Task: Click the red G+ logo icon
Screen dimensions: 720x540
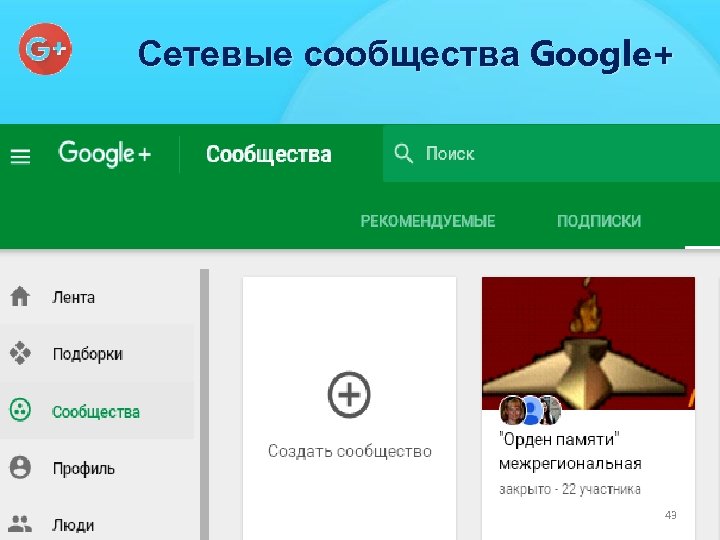Action: 45,49
